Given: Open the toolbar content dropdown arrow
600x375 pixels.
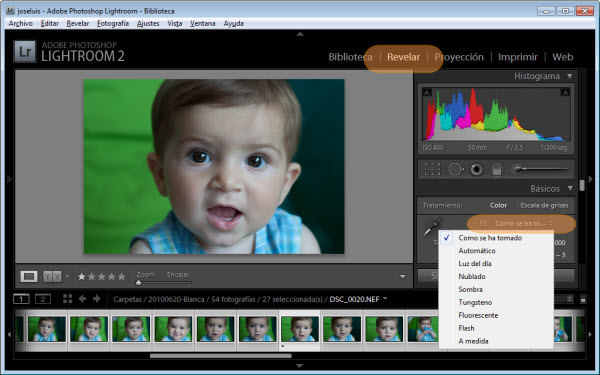Looking at the screenshot, I should click(x=403, y=276).
